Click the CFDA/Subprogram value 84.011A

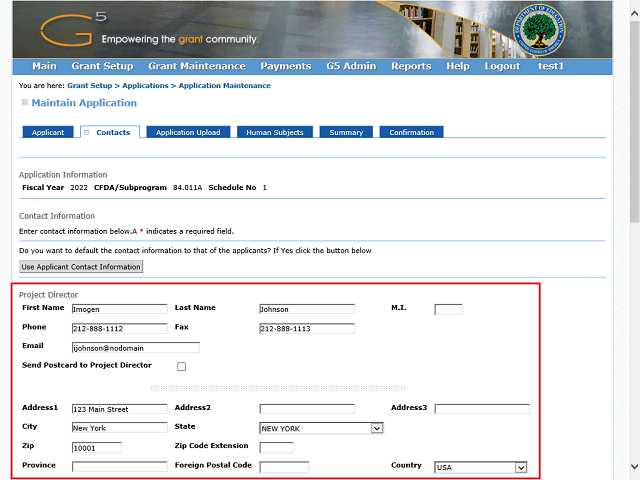pyautogui.click(x=187, y=187)
